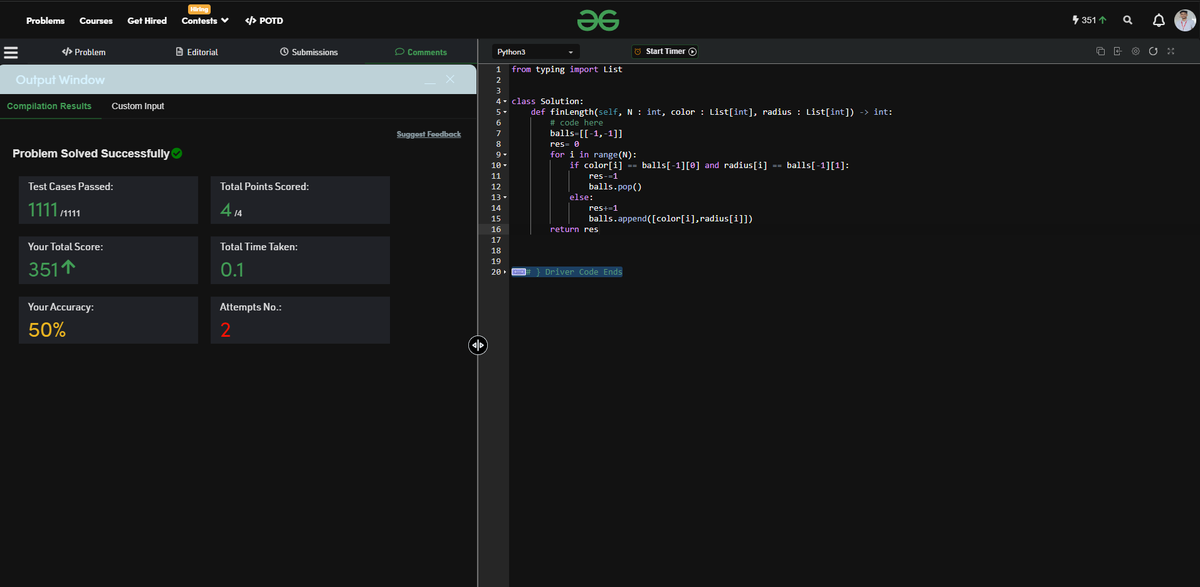Open the POTD link
Screen dimensions: 1200x587
click(264, 21)
